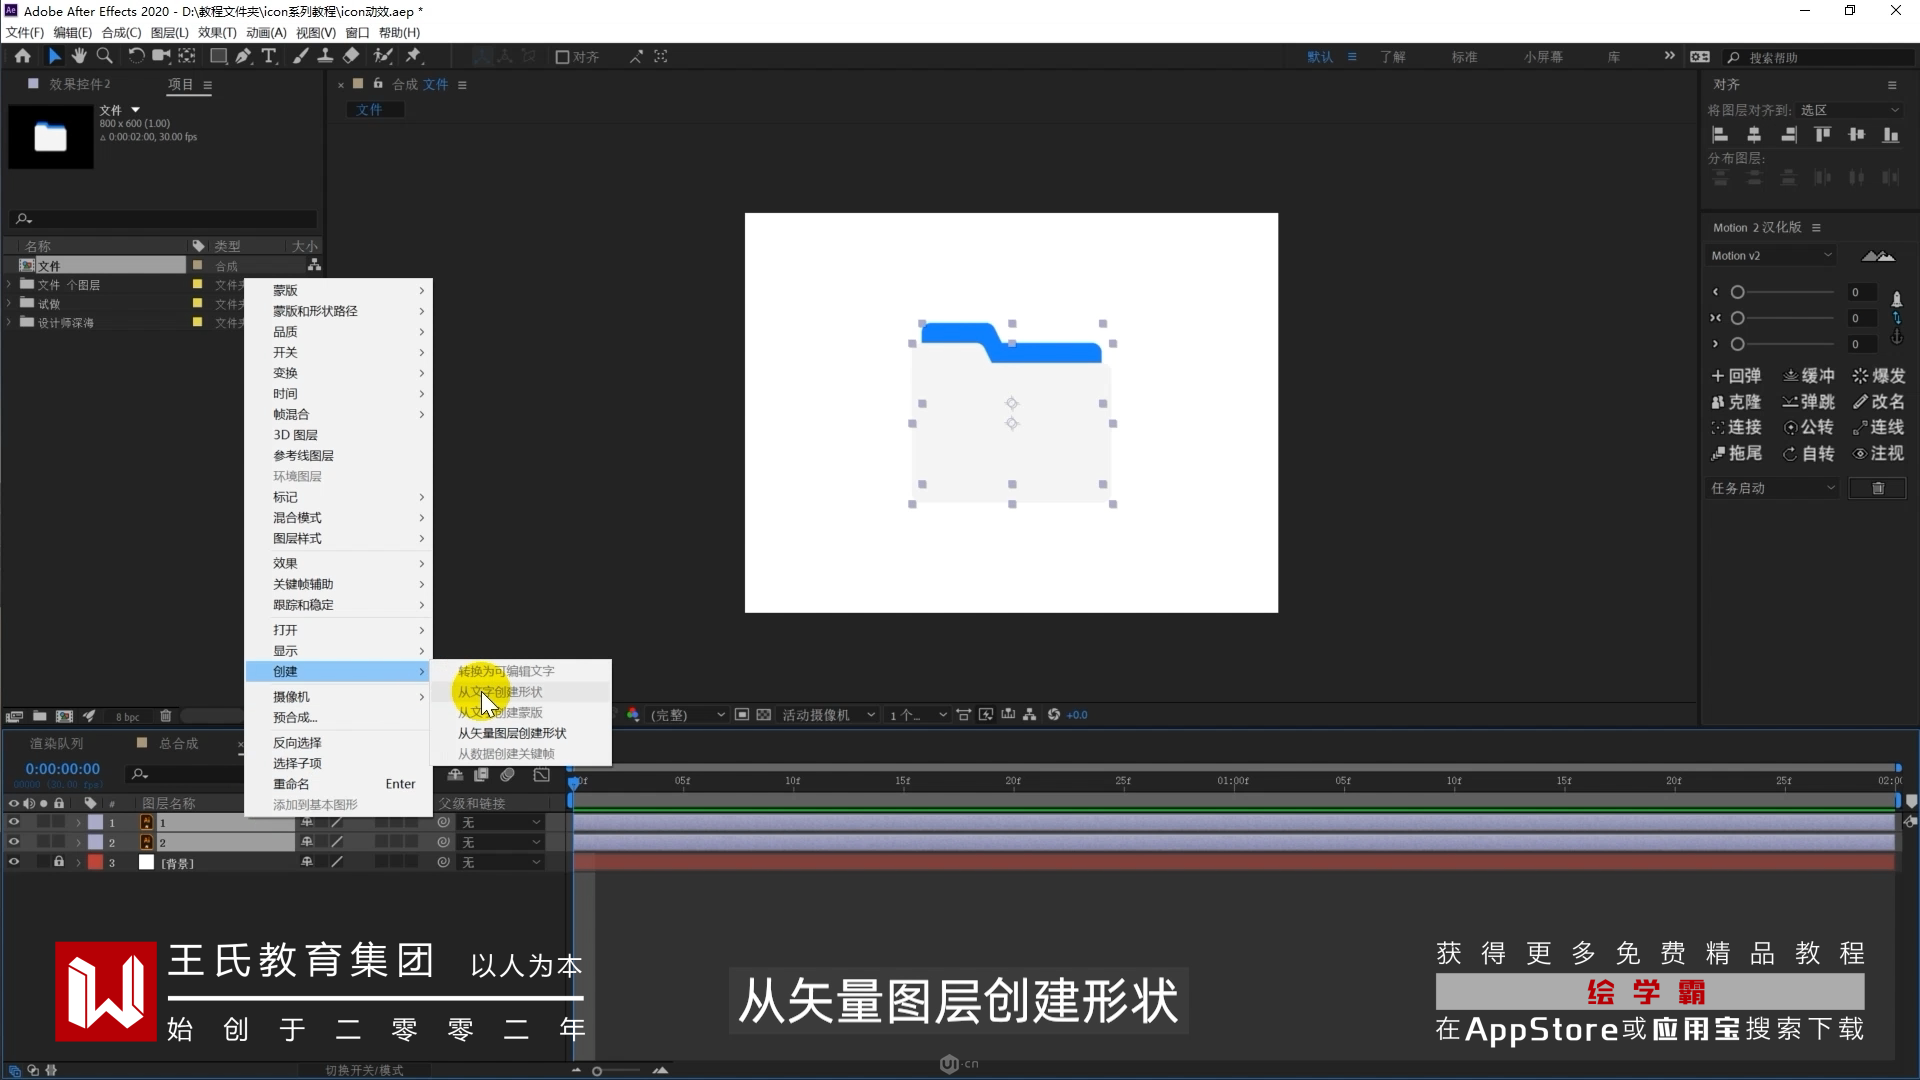The image size is (1920, 1080).
Task: Expand the 设计师深海 folder
Action: 9,323
